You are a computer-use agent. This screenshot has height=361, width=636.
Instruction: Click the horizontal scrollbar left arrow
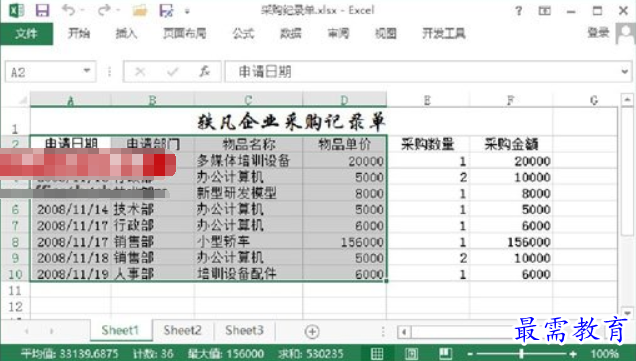(404, 332)
